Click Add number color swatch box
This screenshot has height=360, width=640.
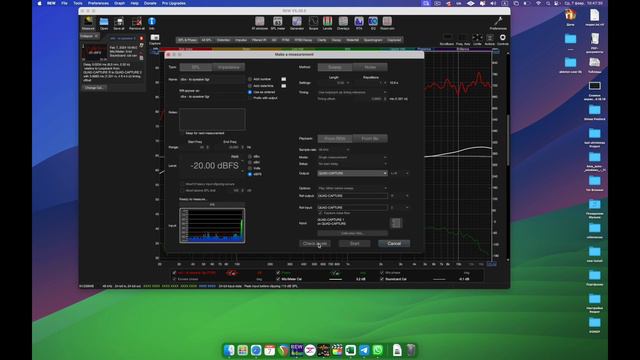[284, 79]
